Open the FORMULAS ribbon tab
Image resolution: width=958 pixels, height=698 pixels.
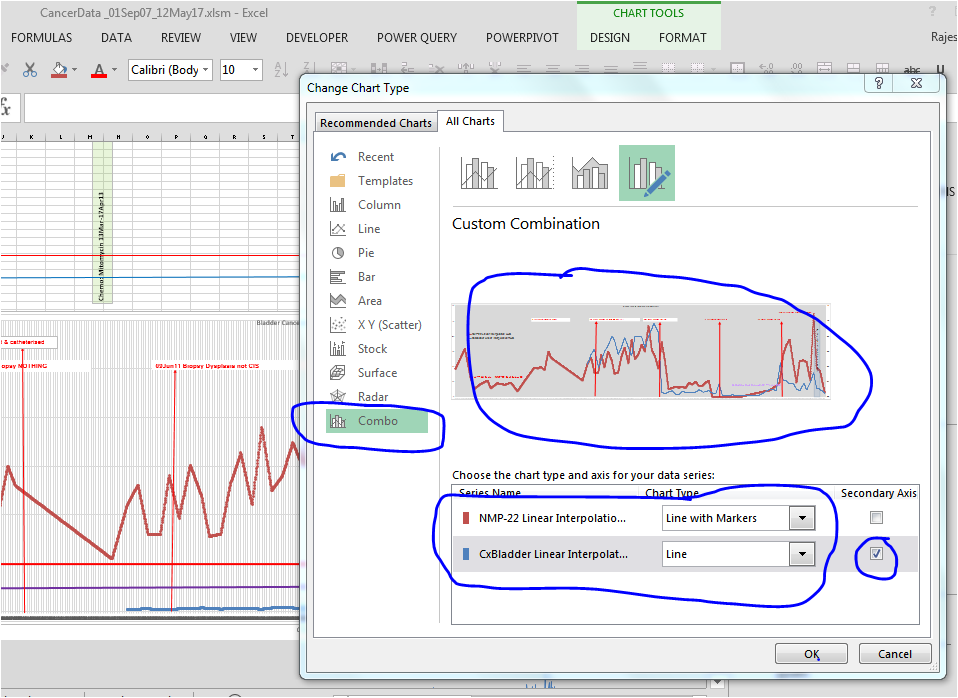tap(42, 38)
